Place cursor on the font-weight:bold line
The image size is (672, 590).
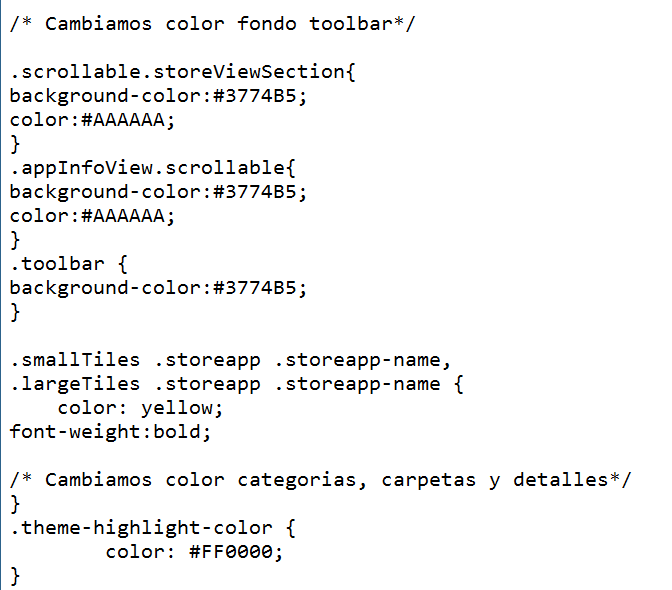pyautogui.click(x=111, y=432)
